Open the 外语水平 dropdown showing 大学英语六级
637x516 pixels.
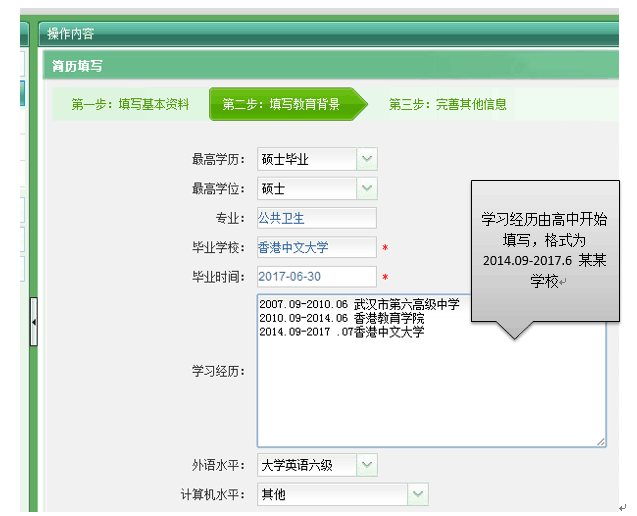tap(366, 465)
